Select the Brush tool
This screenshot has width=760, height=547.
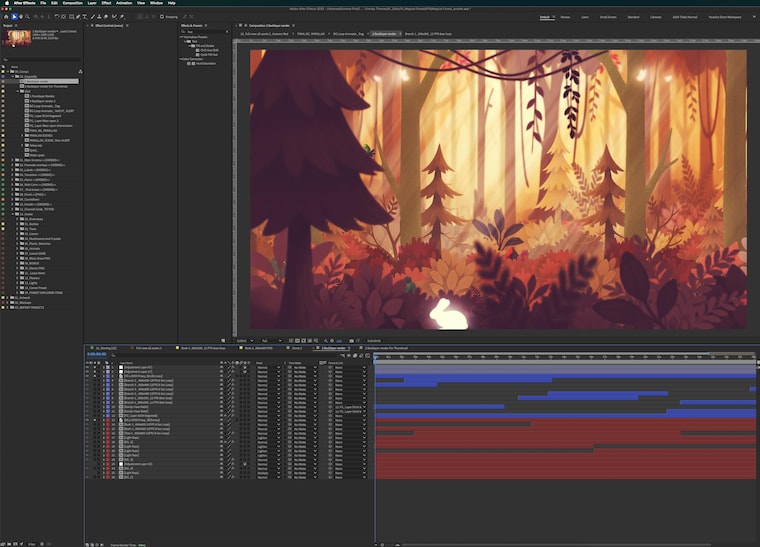point(93,16)
